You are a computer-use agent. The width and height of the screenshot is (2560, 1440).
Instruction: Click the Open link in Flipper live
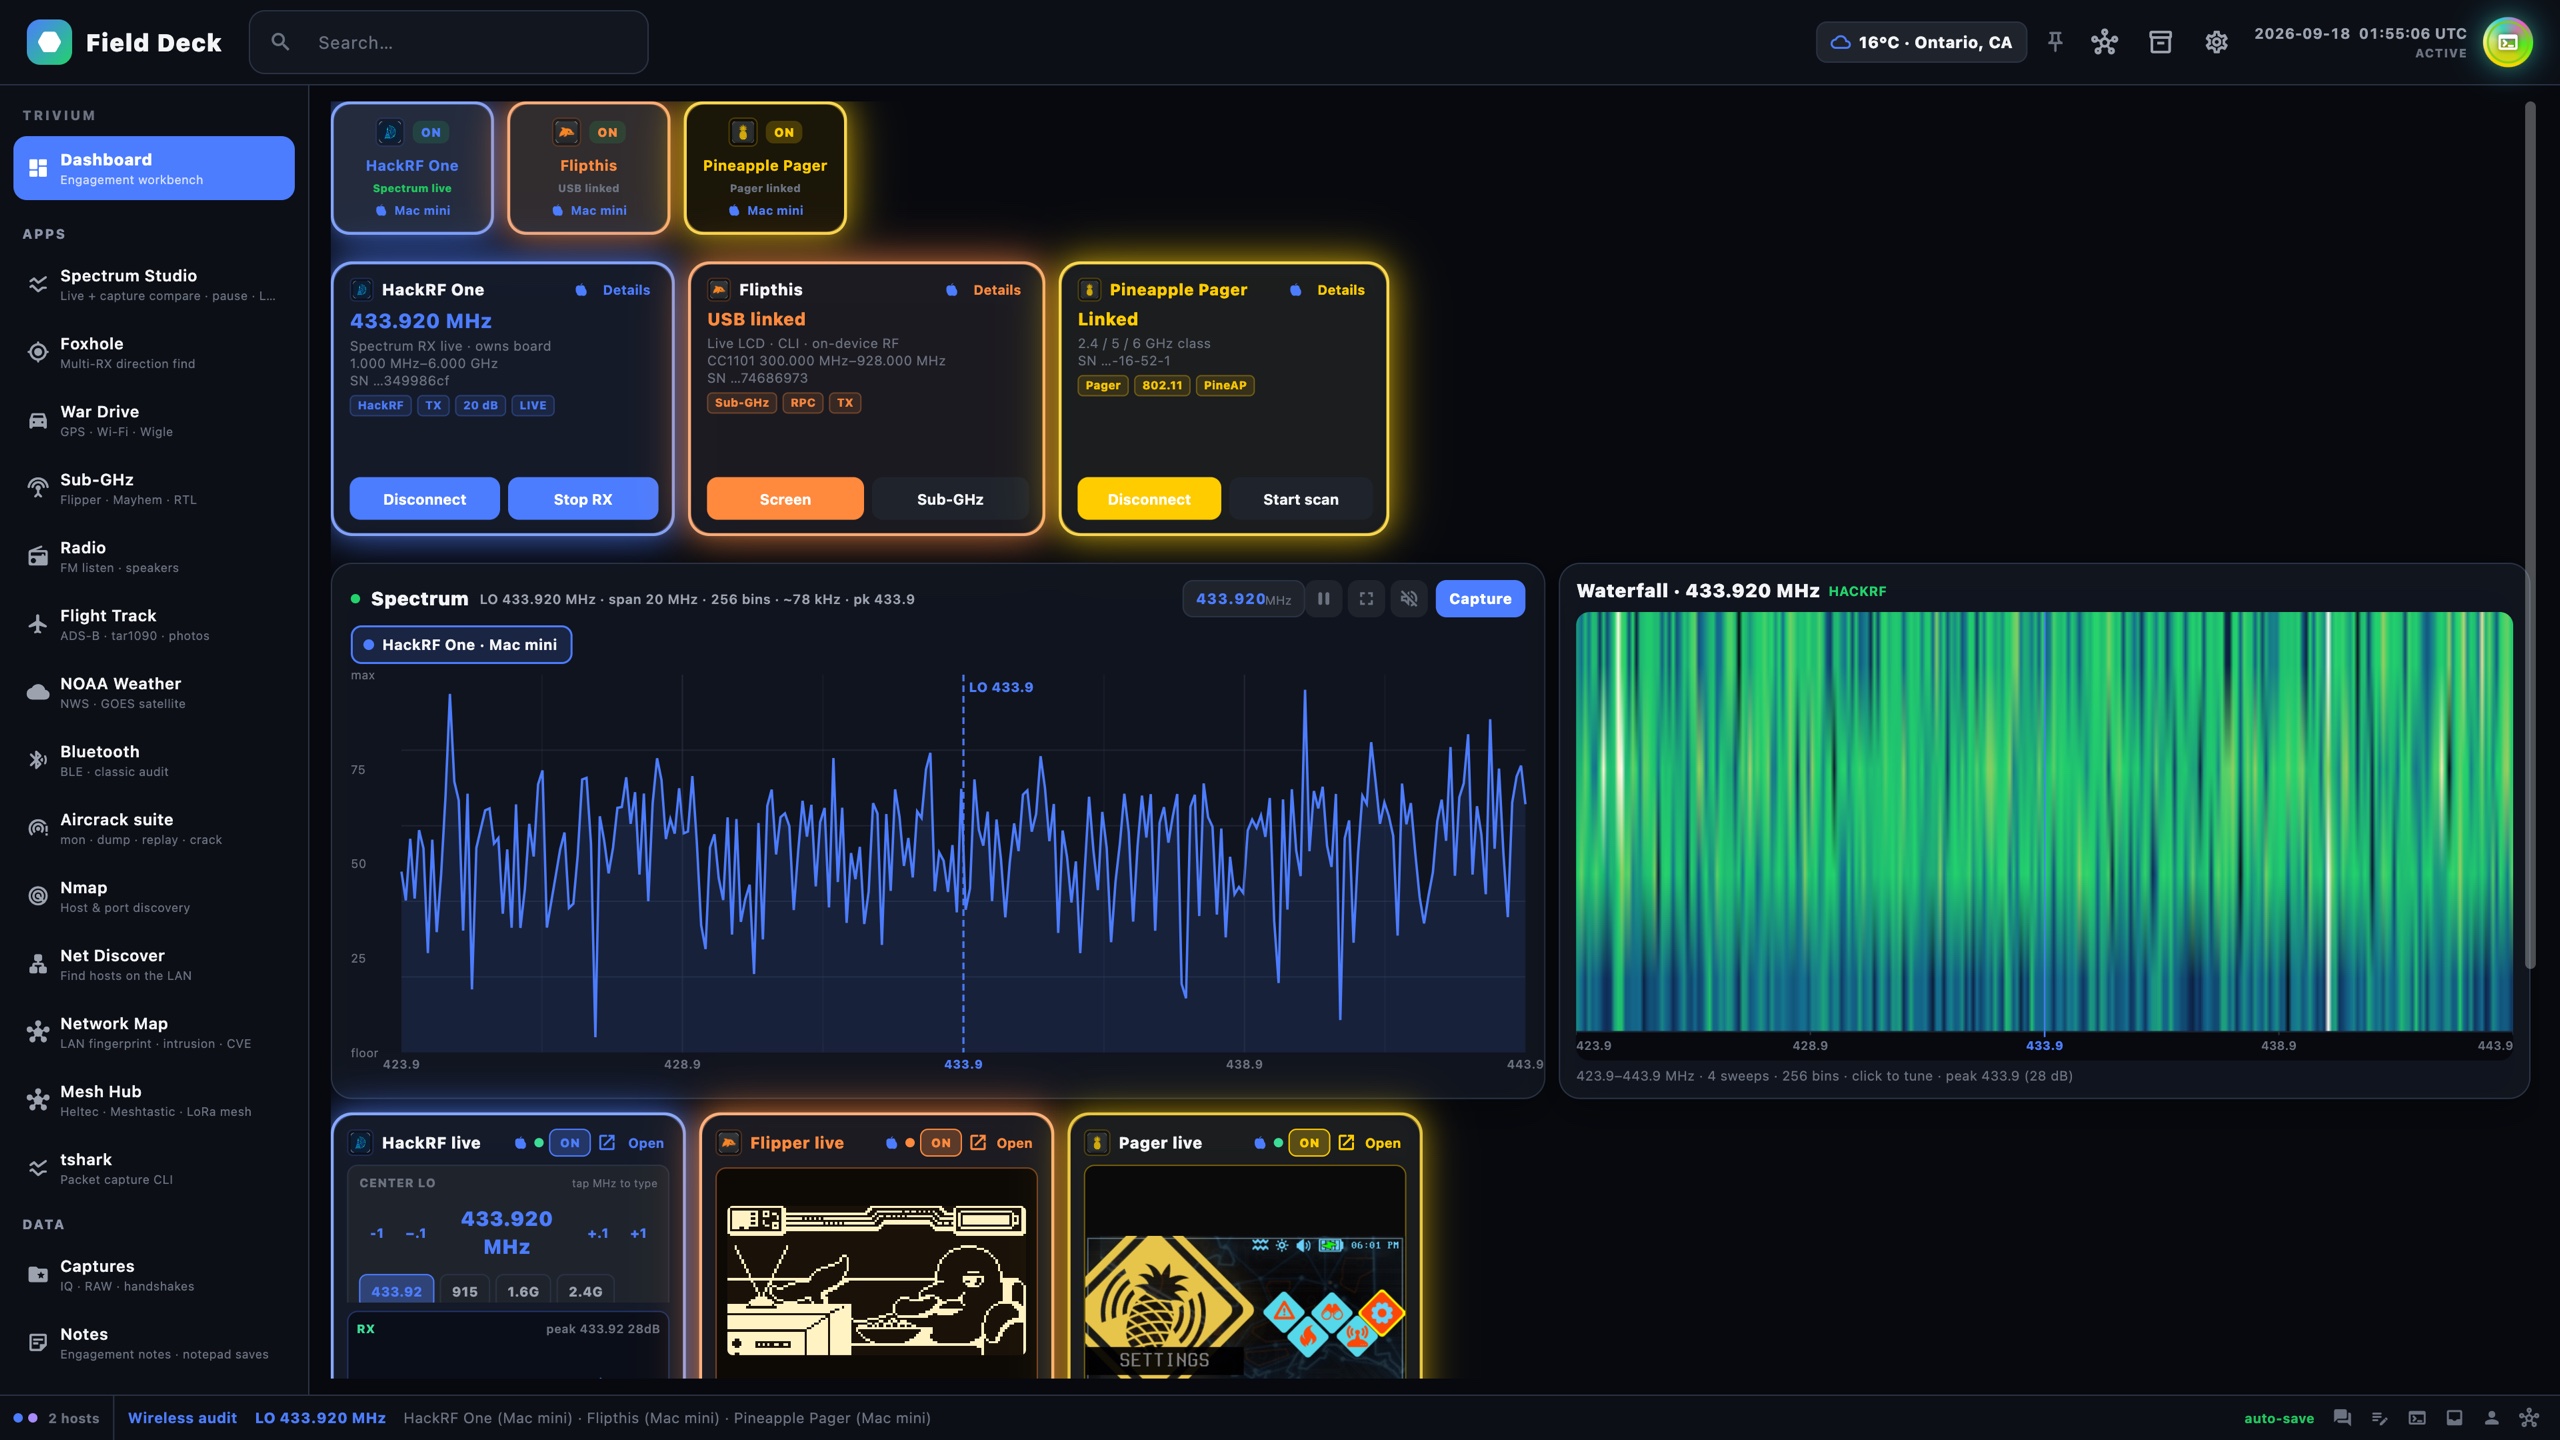[1014, 1143]
